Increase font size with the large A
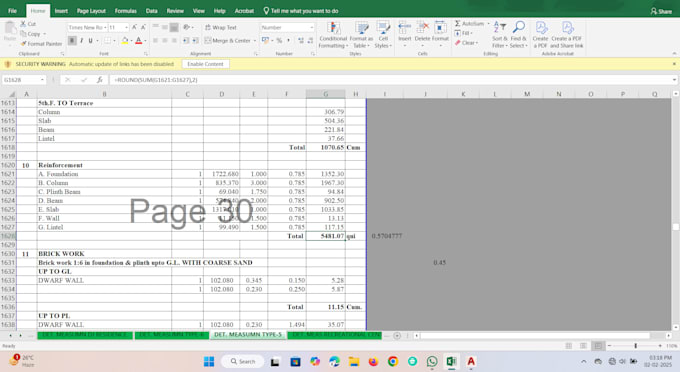680x372 pixels. 134,27
